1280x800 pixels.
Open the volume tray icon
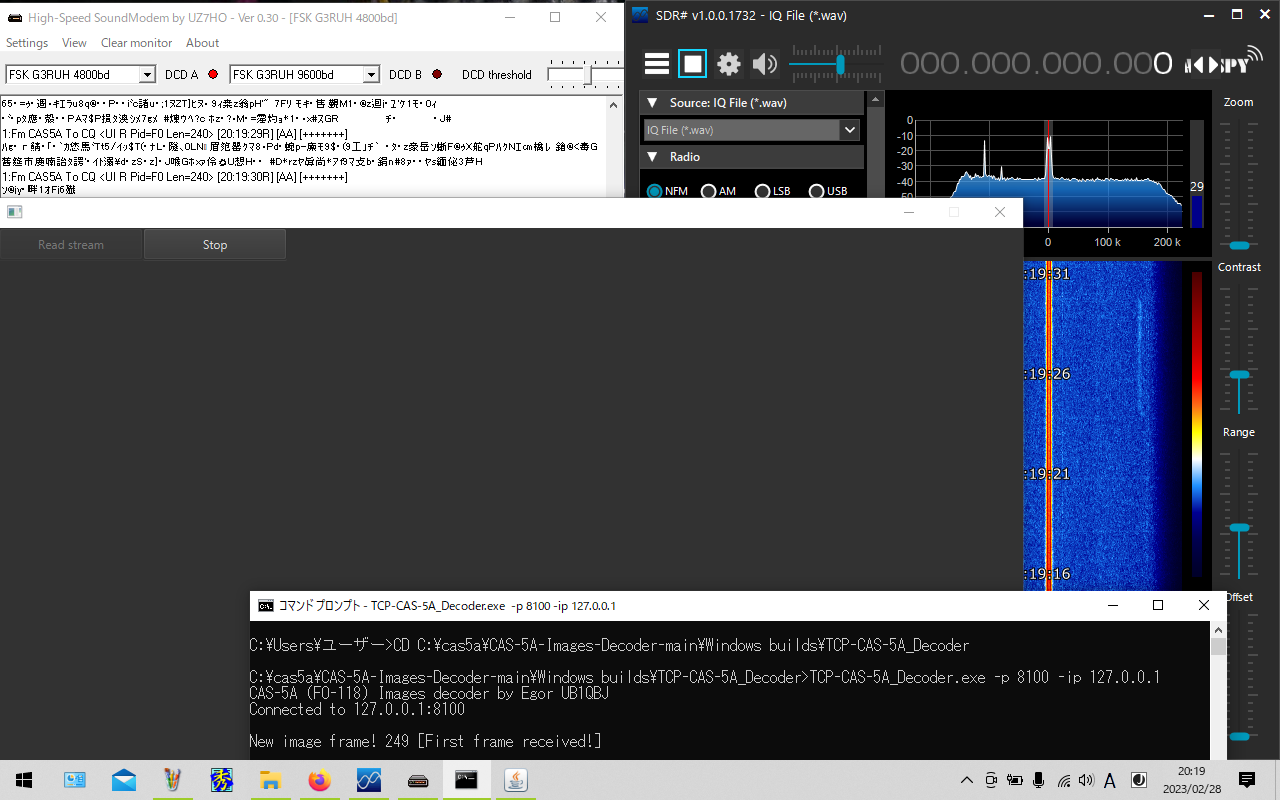(1086, 780)
